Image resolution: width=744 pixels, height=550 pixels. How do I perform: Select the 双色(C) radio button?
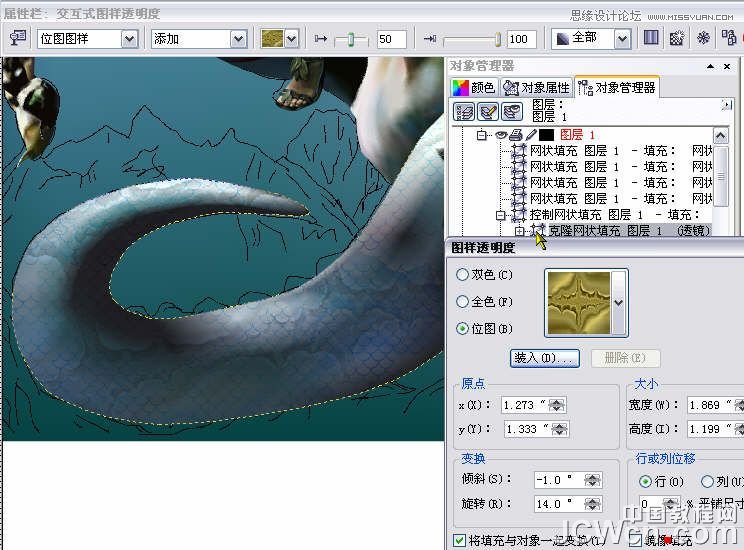[x=462, y=275]
